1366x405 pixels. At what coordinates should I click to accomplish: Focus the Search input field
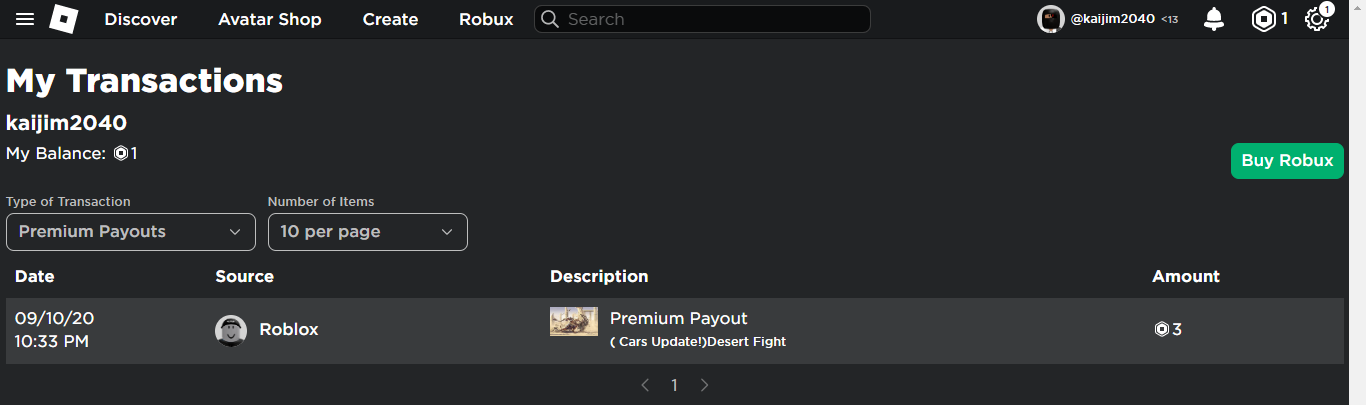(x=710, y=19)
